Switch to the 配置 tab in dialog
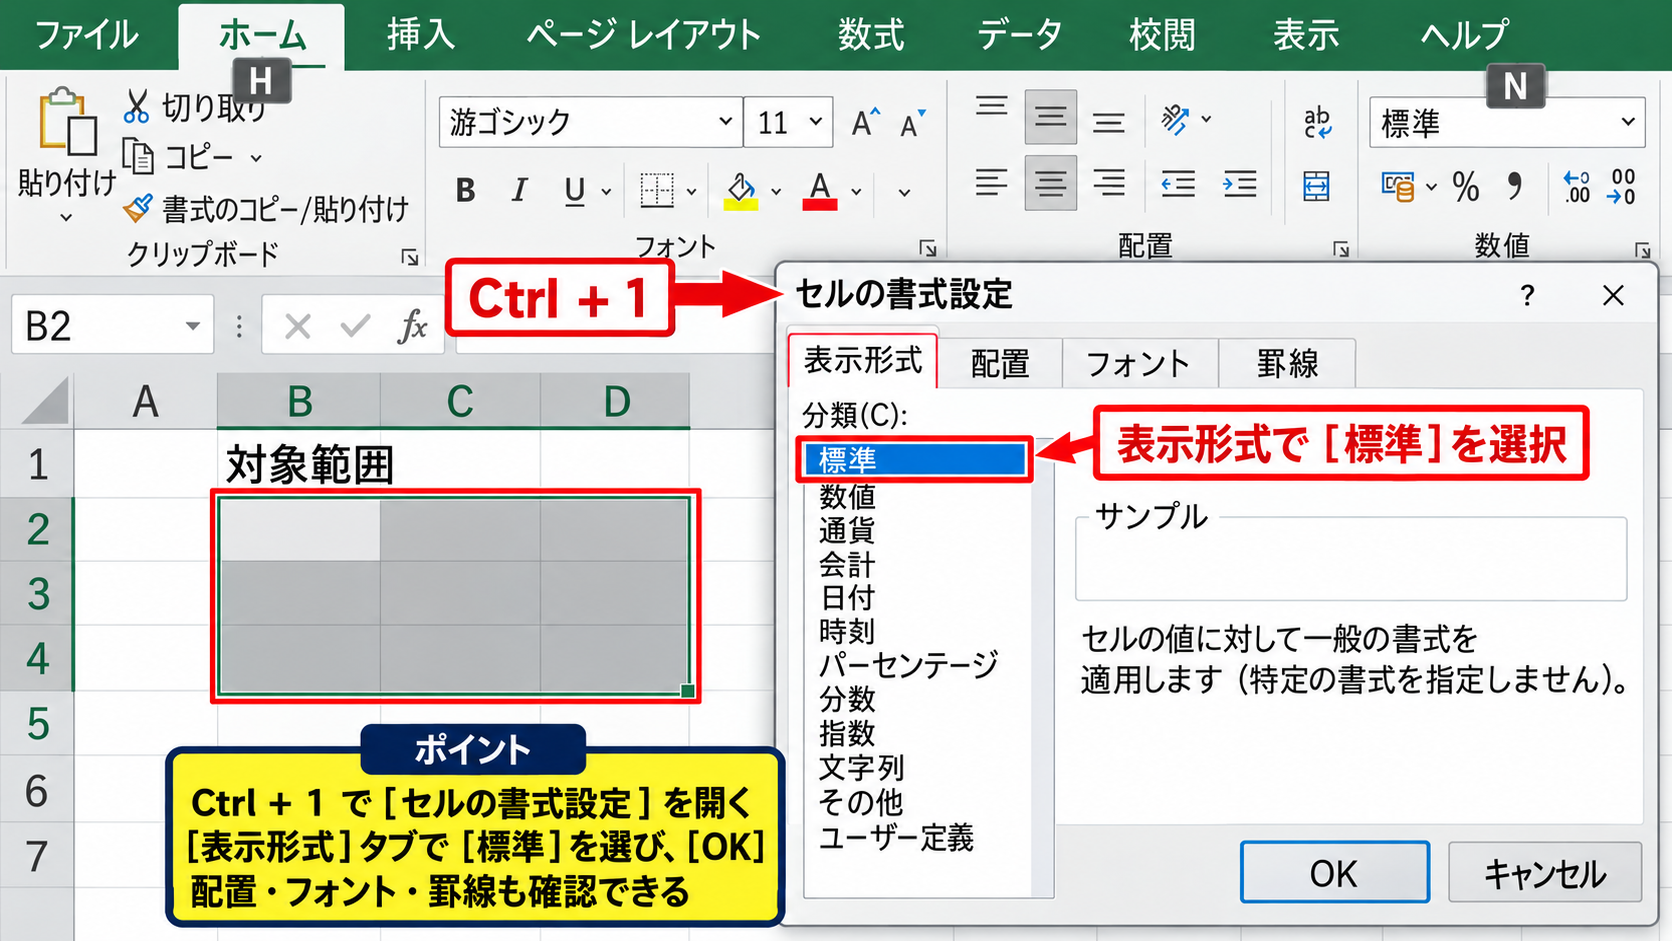Screen dimensions: 1672x941 (1000, 363)
